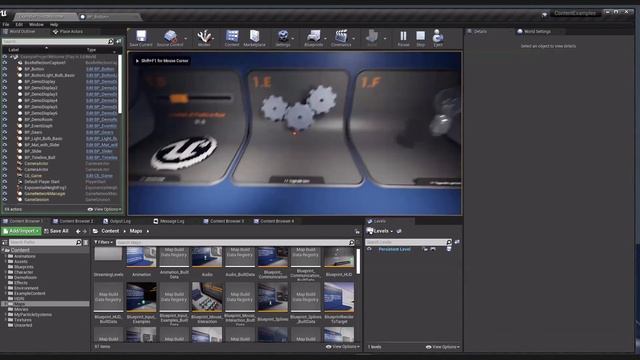Open the Source Control toolbar icon
The height and width of the screenshot is (360, 640).
tap(171, 36)
